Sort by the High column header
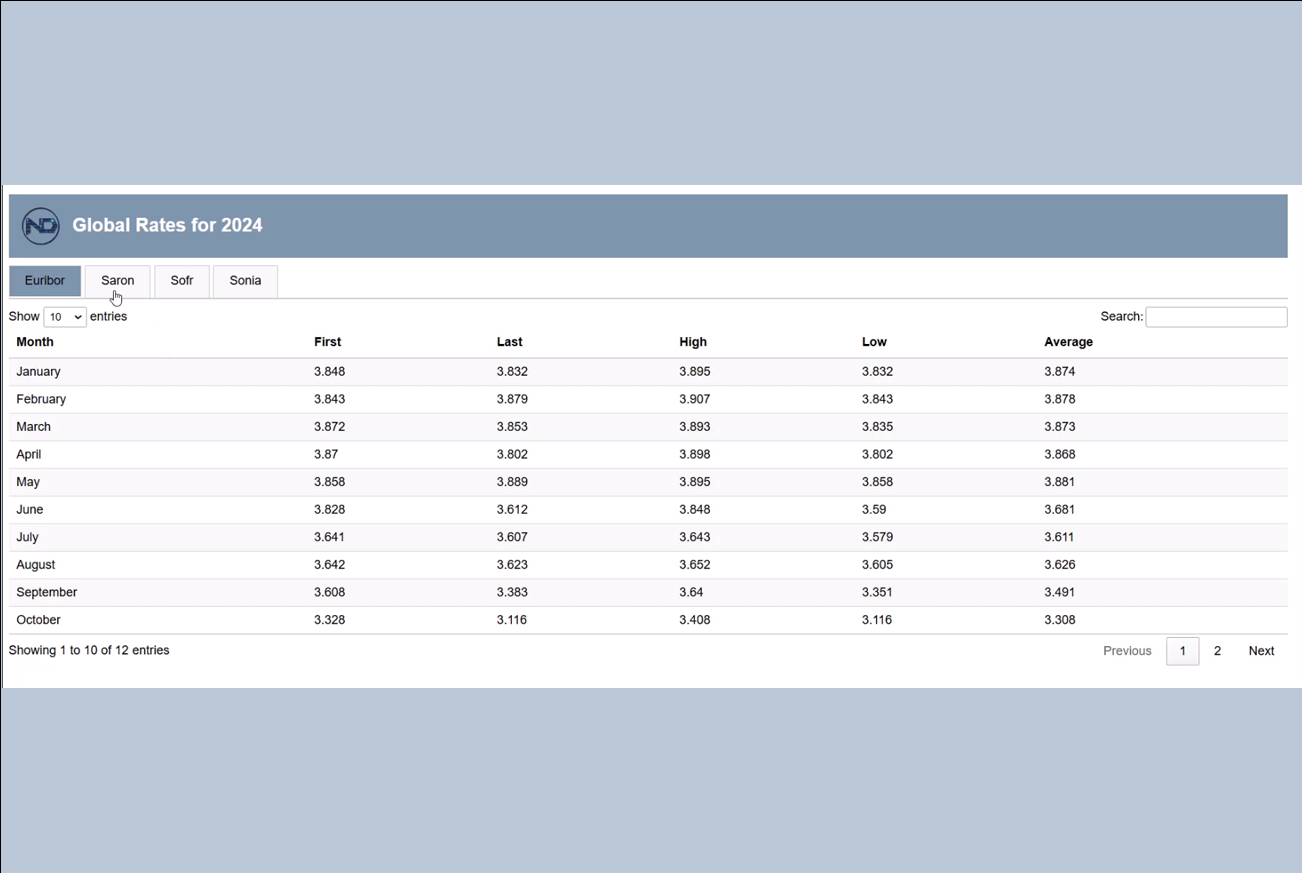The image size is (1302, 873). tap(692, 342)
